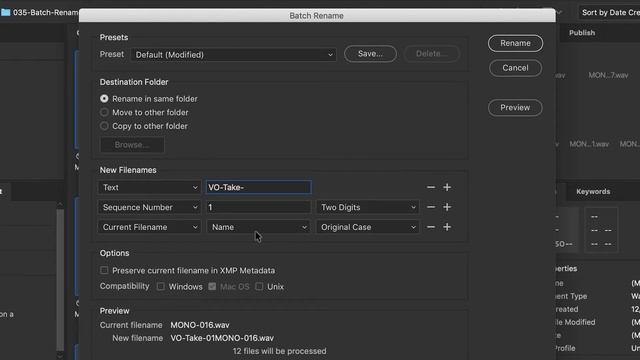Add a row after Sequence Number row
Screen dimensions: 640x360
point(447,207)
